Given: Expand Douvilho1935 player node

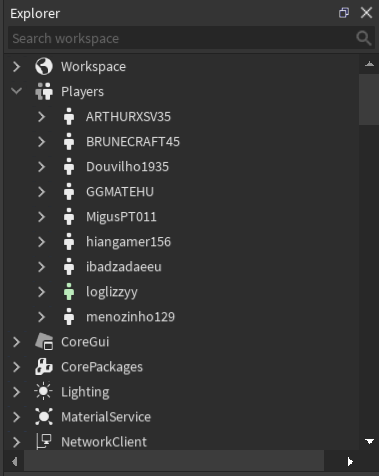Looking at the screenshot, I should pos(41,167).
